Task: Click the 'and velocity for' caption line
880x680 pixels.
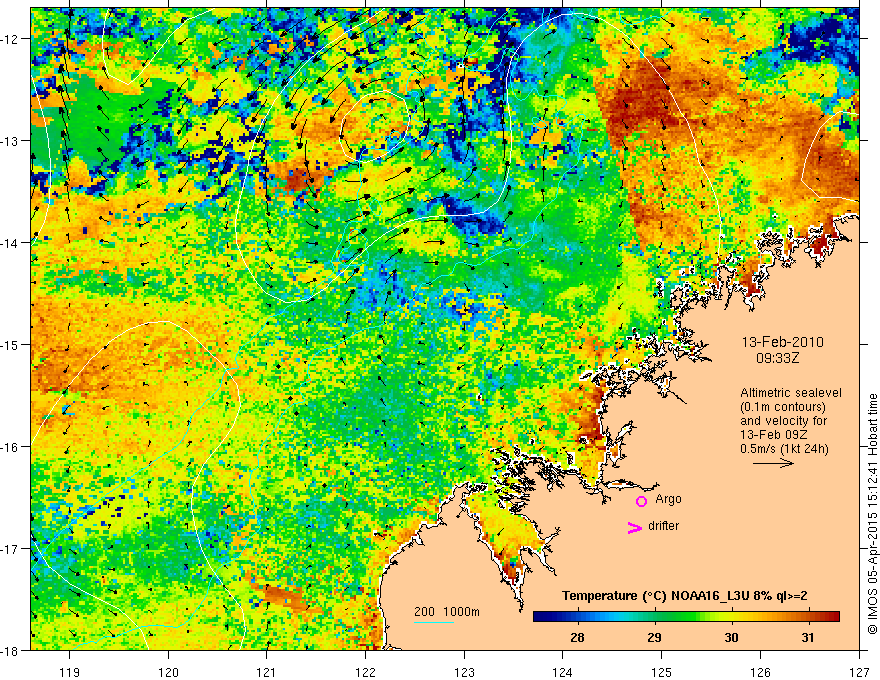Action: (783, 421)
